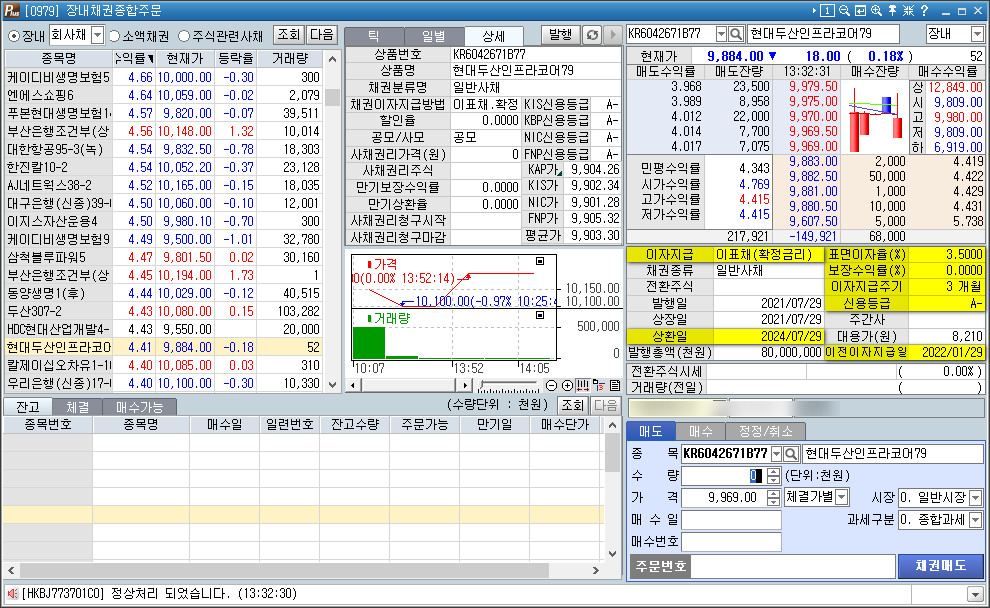The image size is (990, 608).
Task: Sort list by the 수익률 column header
Action: click(134, 58)
